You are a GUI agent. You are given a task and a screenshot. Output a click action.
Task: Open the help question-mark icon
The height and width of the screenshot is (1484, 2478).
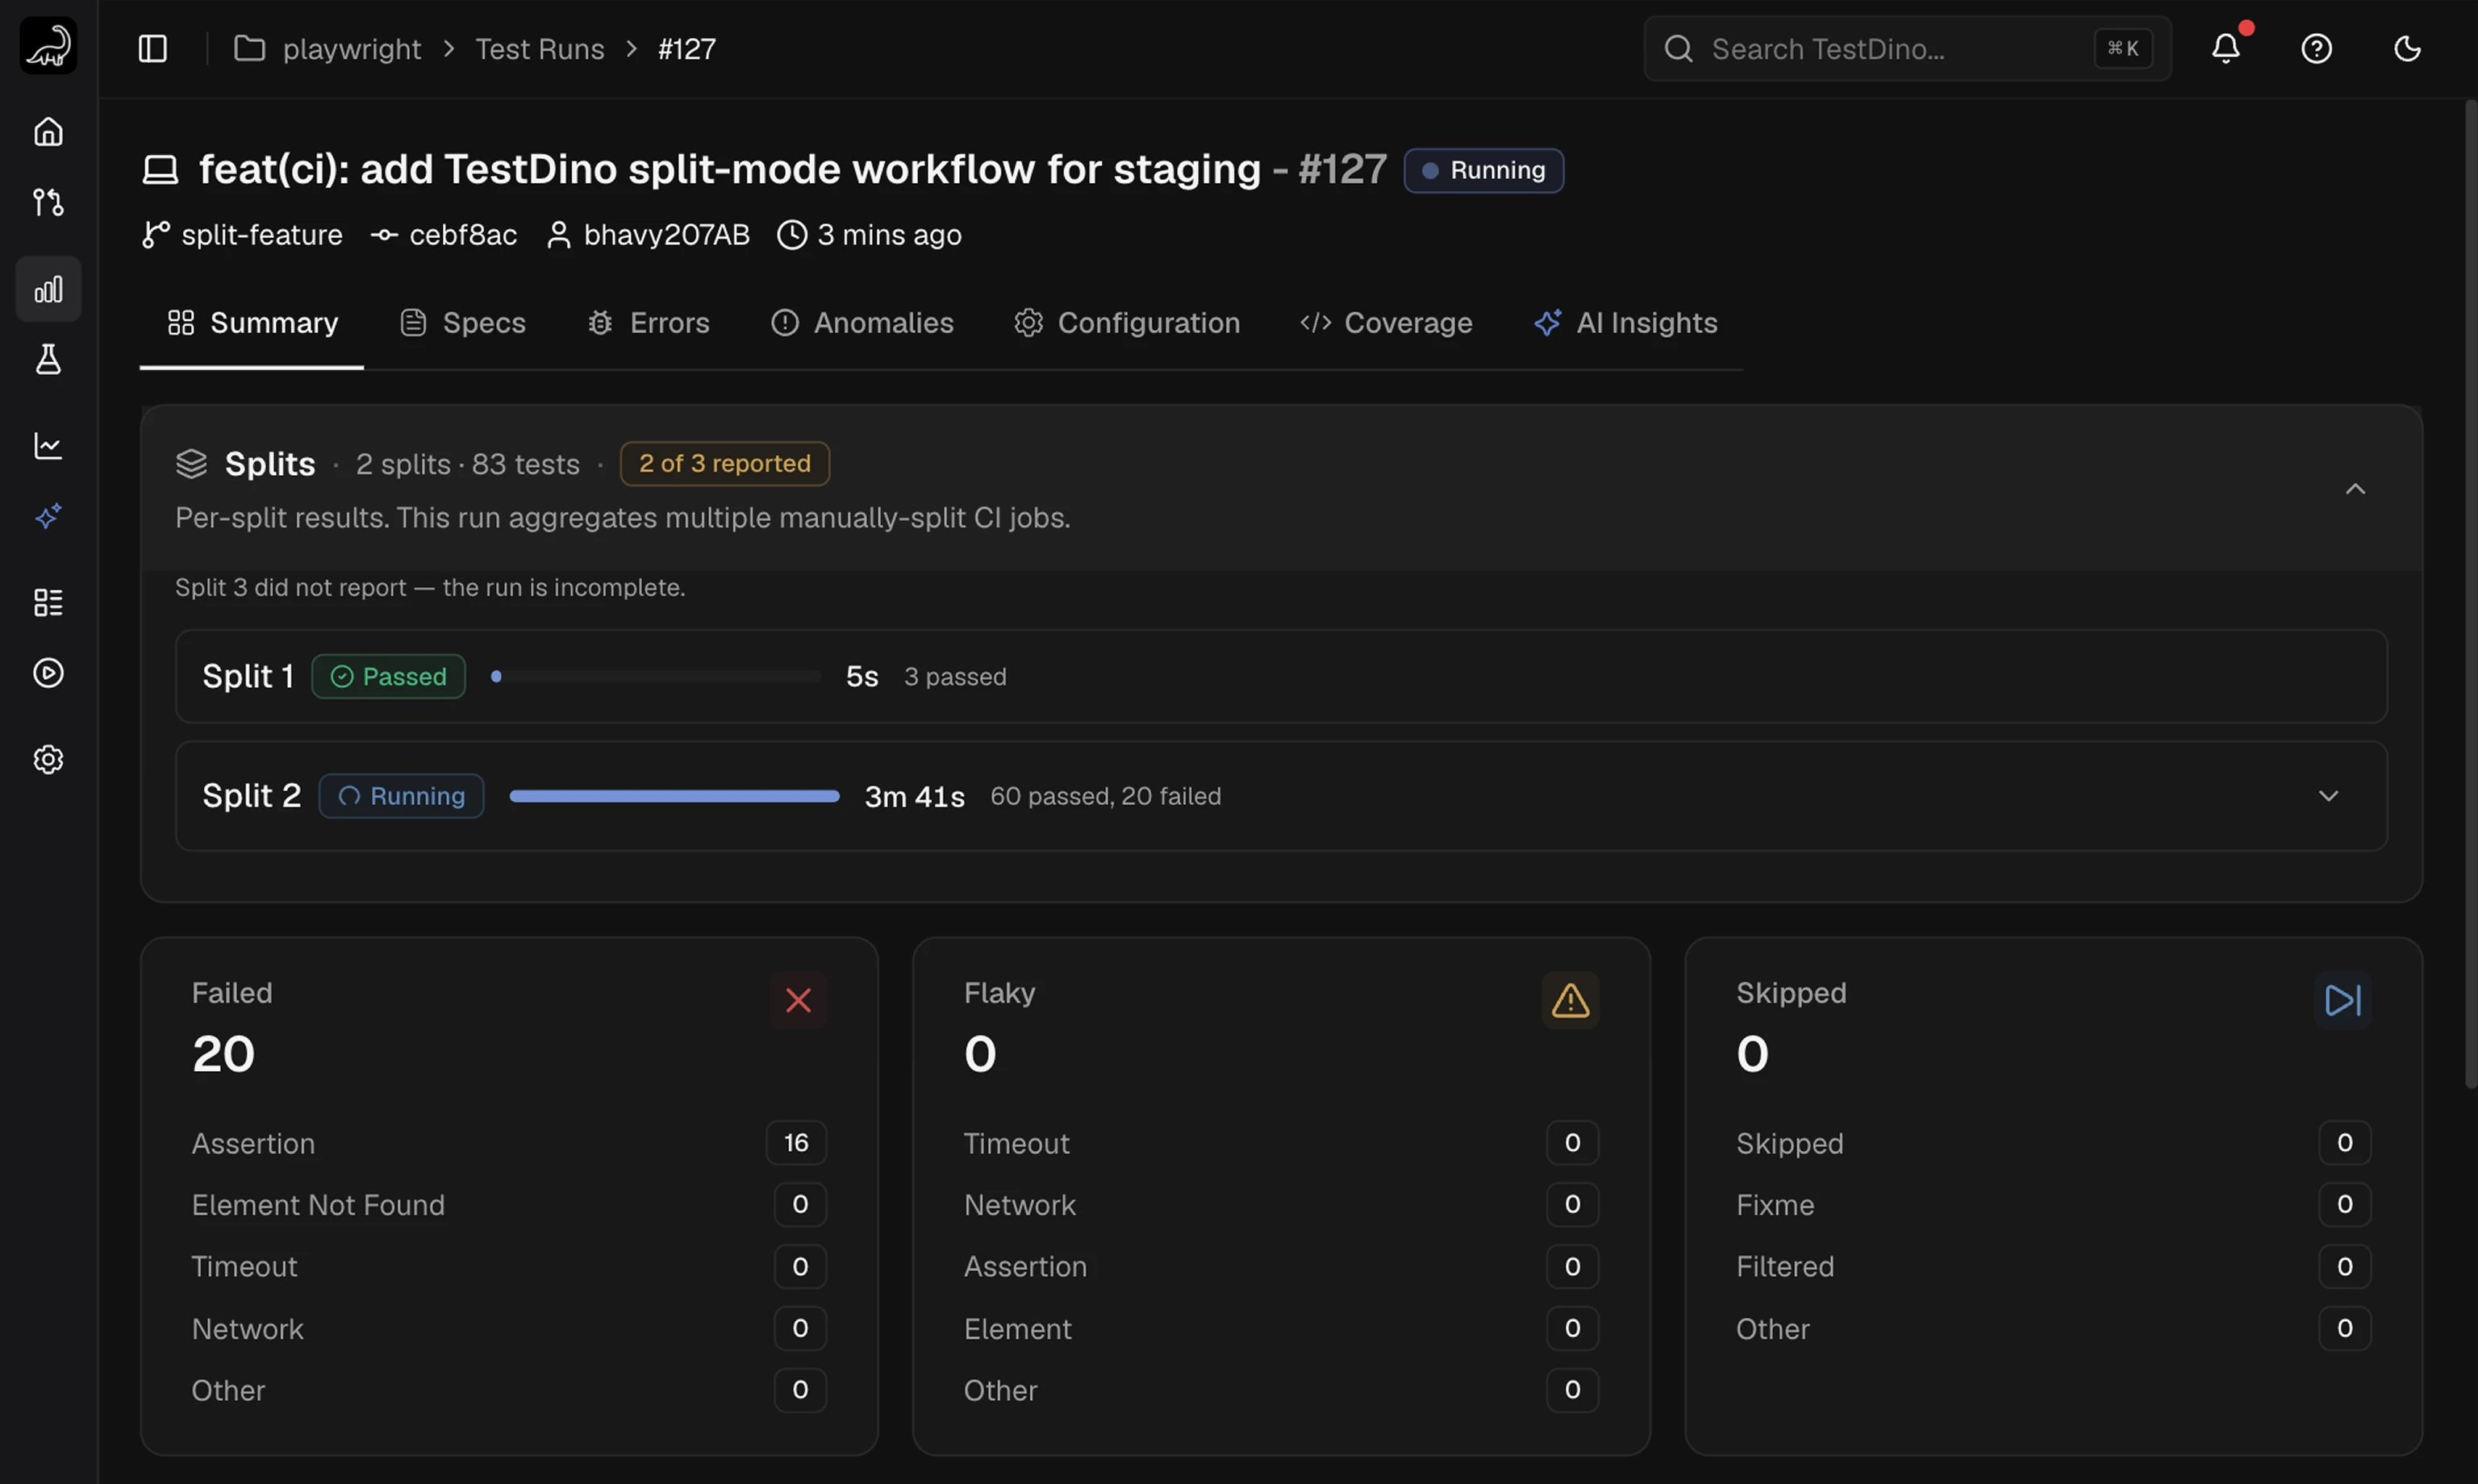point(2316,48)
